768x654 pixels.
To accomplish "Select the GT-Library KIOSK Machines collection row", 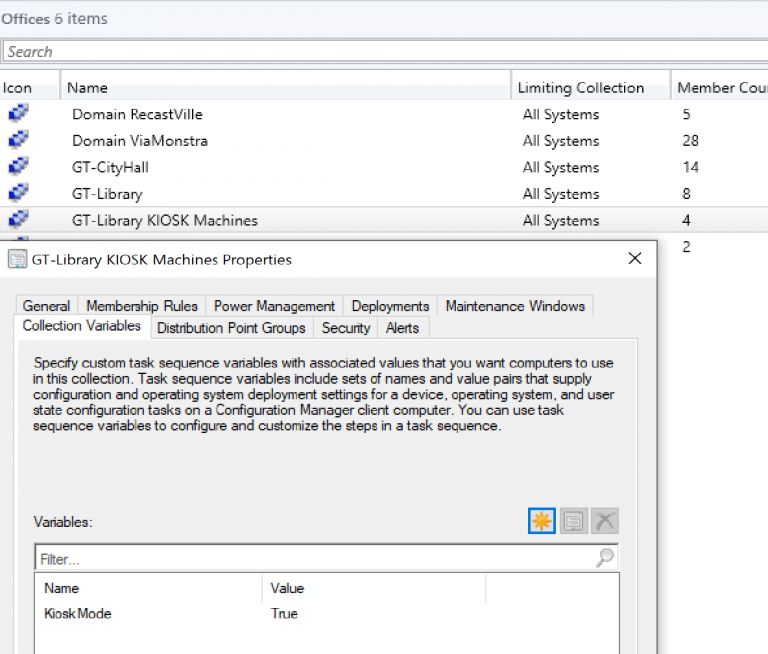I will click(x=165, y=220).
